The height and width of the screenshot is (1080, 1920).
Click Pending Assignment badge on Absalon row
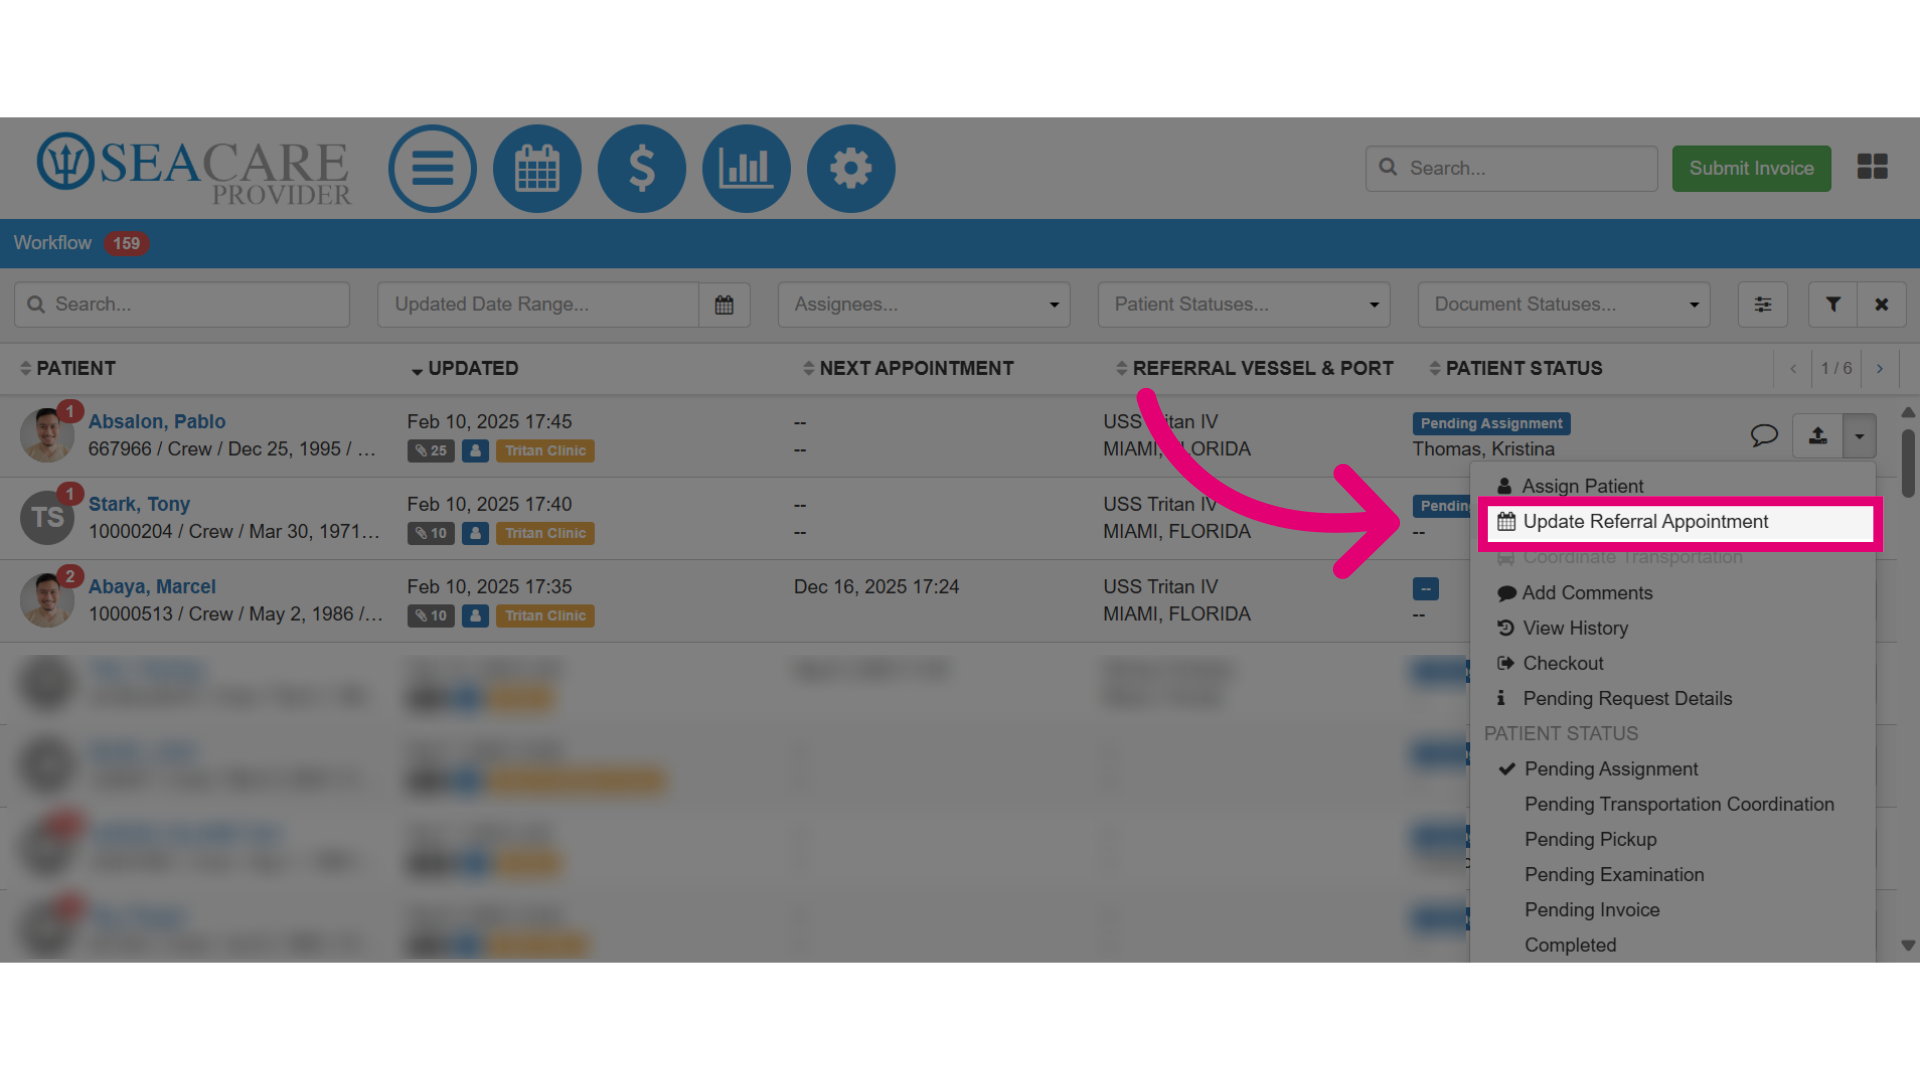coord(1491,424)
